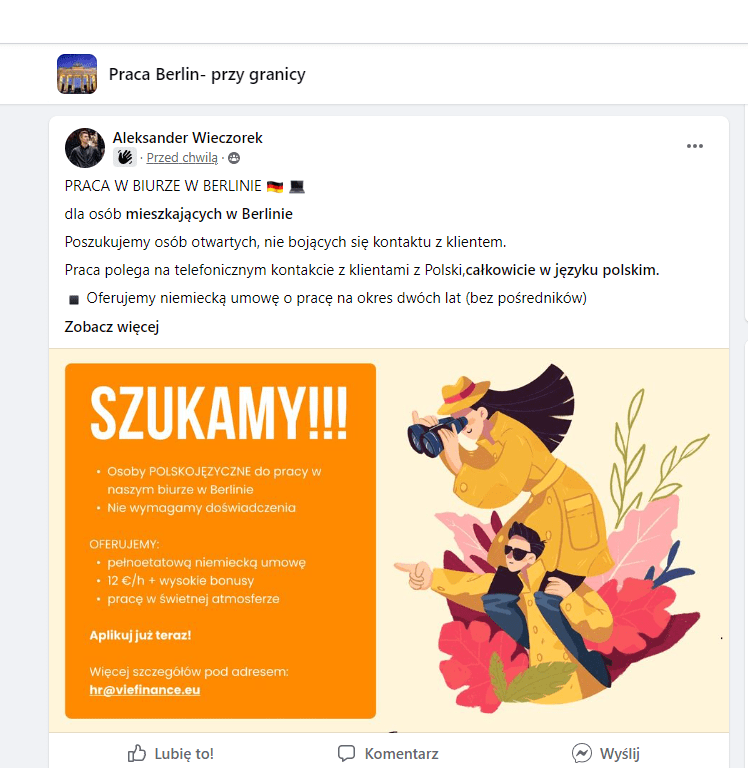The height and width of the screenshot is (768, 748).
Task: Open Aleksander Wieczorek's round profile photo
Action: click(85, 148)
